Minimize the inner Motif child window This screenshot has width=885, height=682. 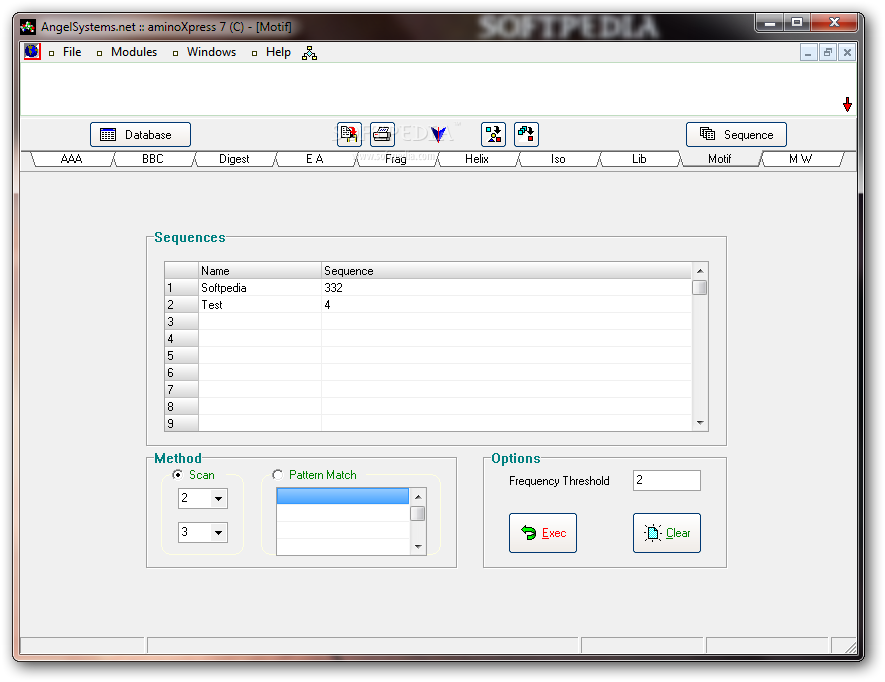808,53
